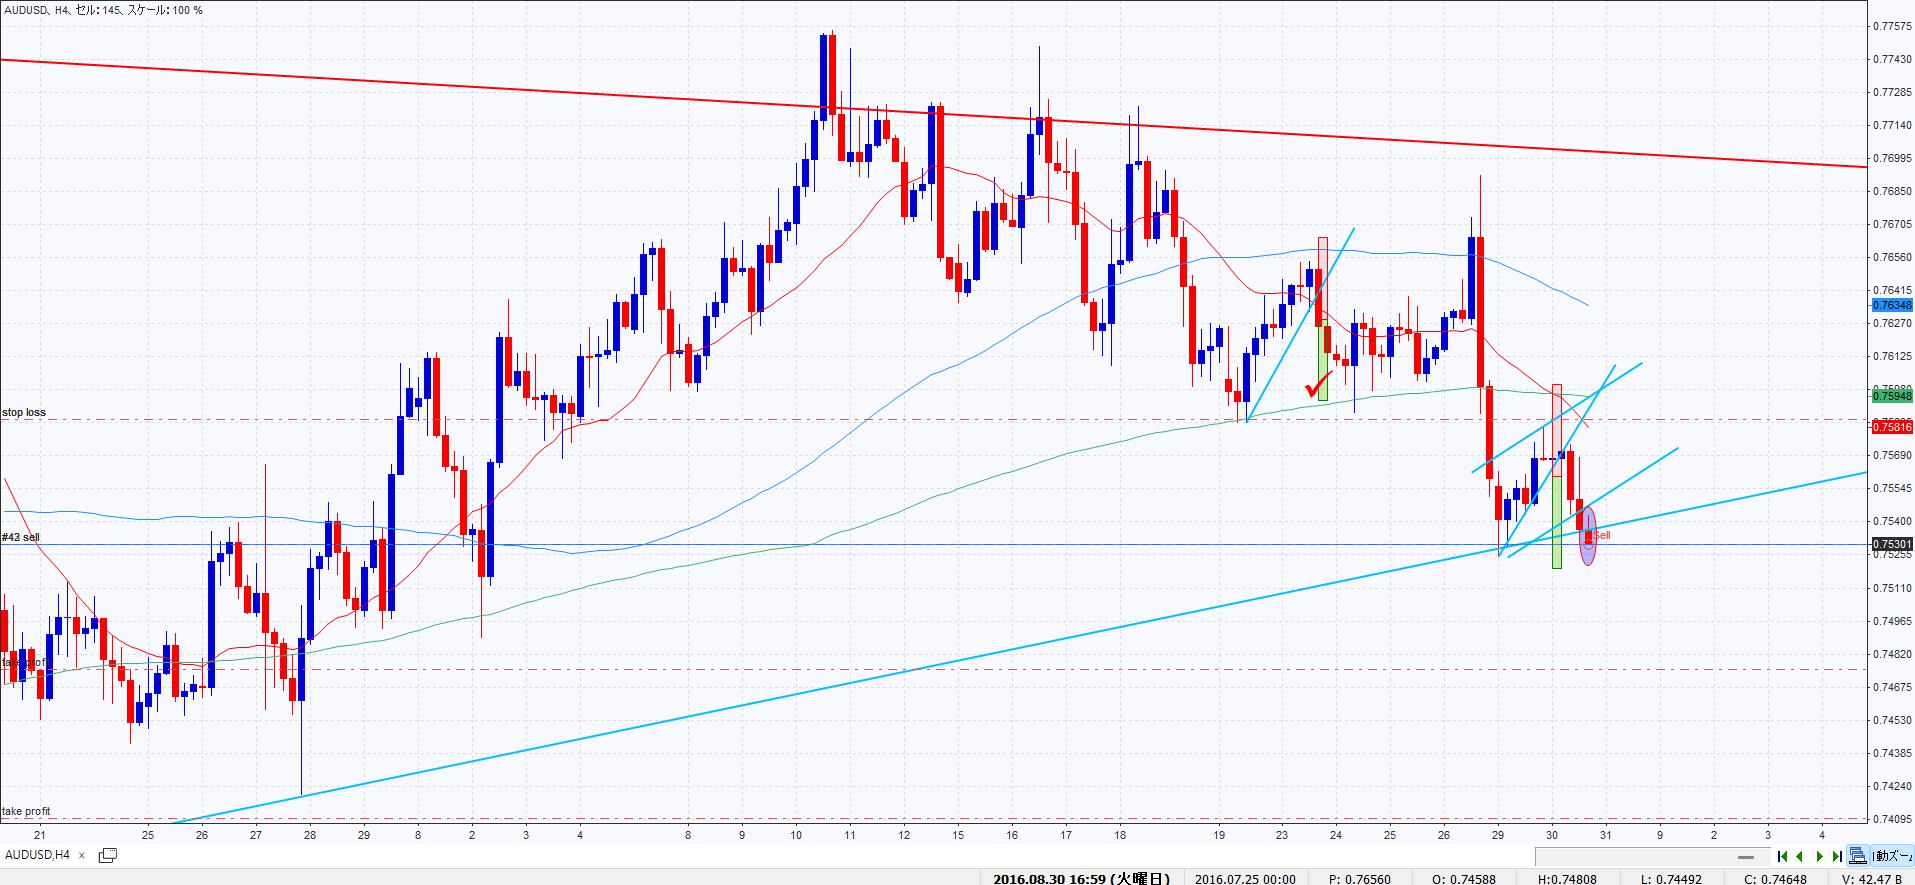Click the blue 0.76348 price label
The height and width of the screenshot is (885, 1915).
pos(1891,304)
